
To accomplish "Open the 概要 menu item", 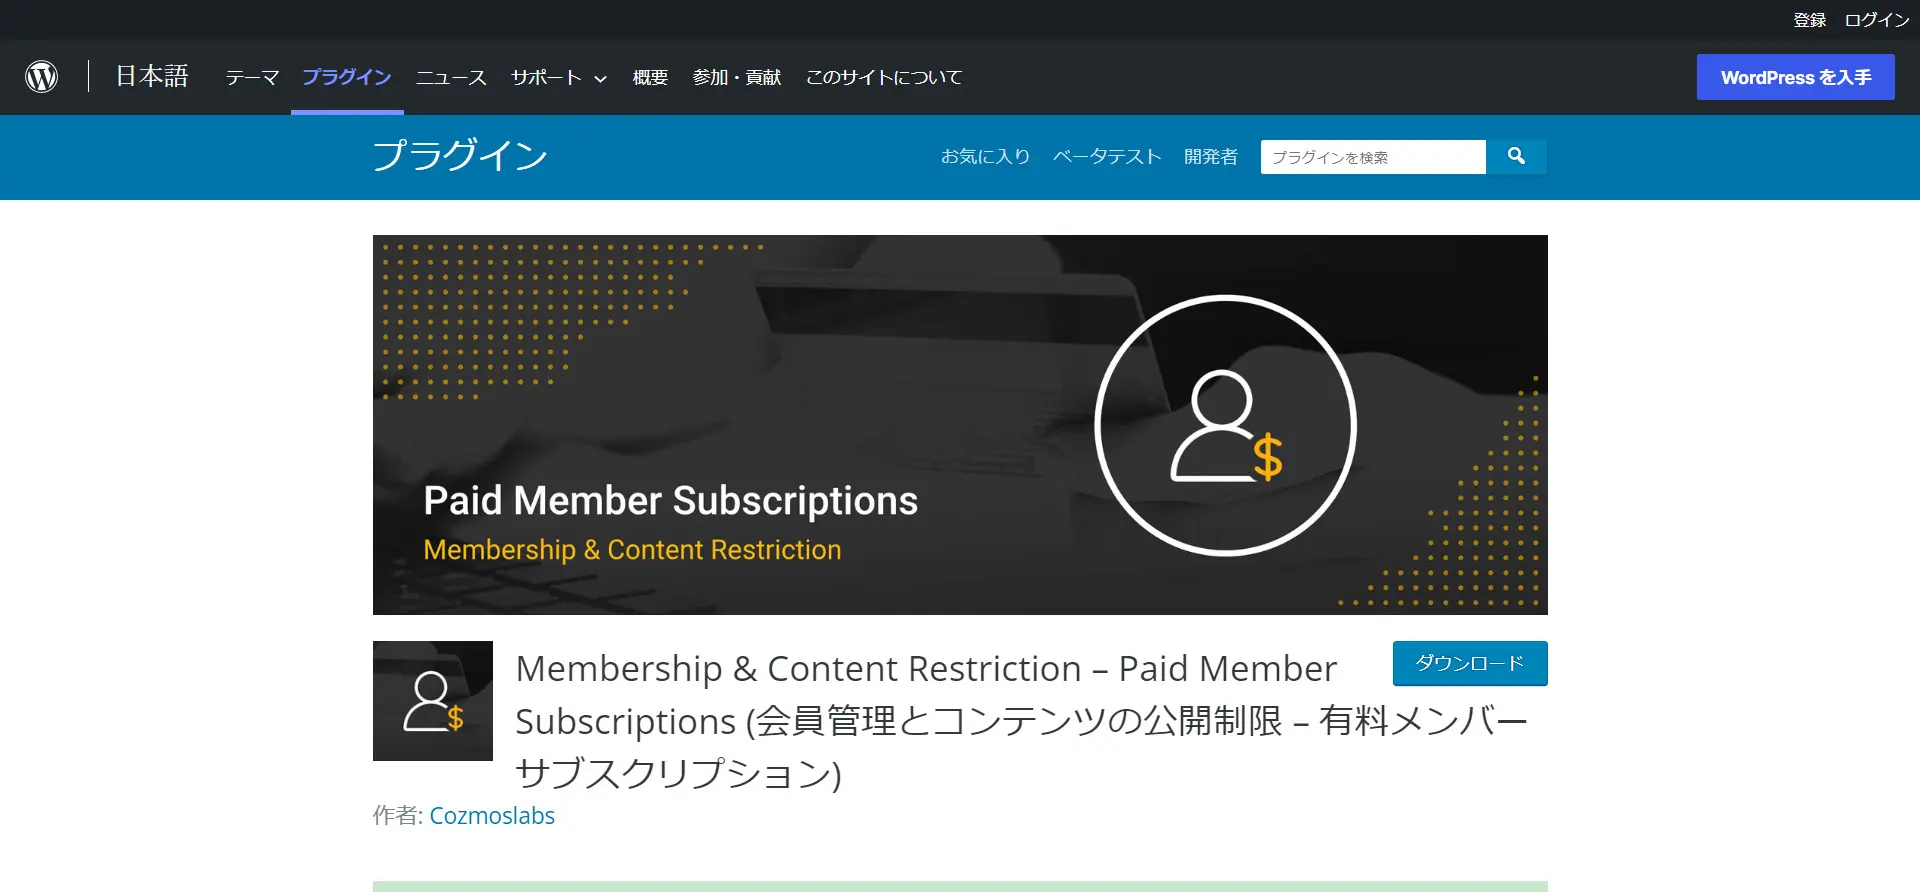I will (650, 77).
